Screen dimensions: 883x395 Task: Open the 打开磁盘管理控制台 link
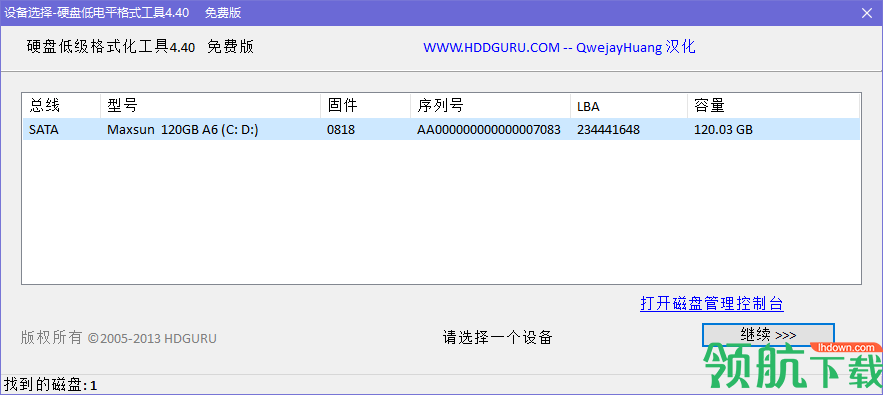click(x=712, y=304)
